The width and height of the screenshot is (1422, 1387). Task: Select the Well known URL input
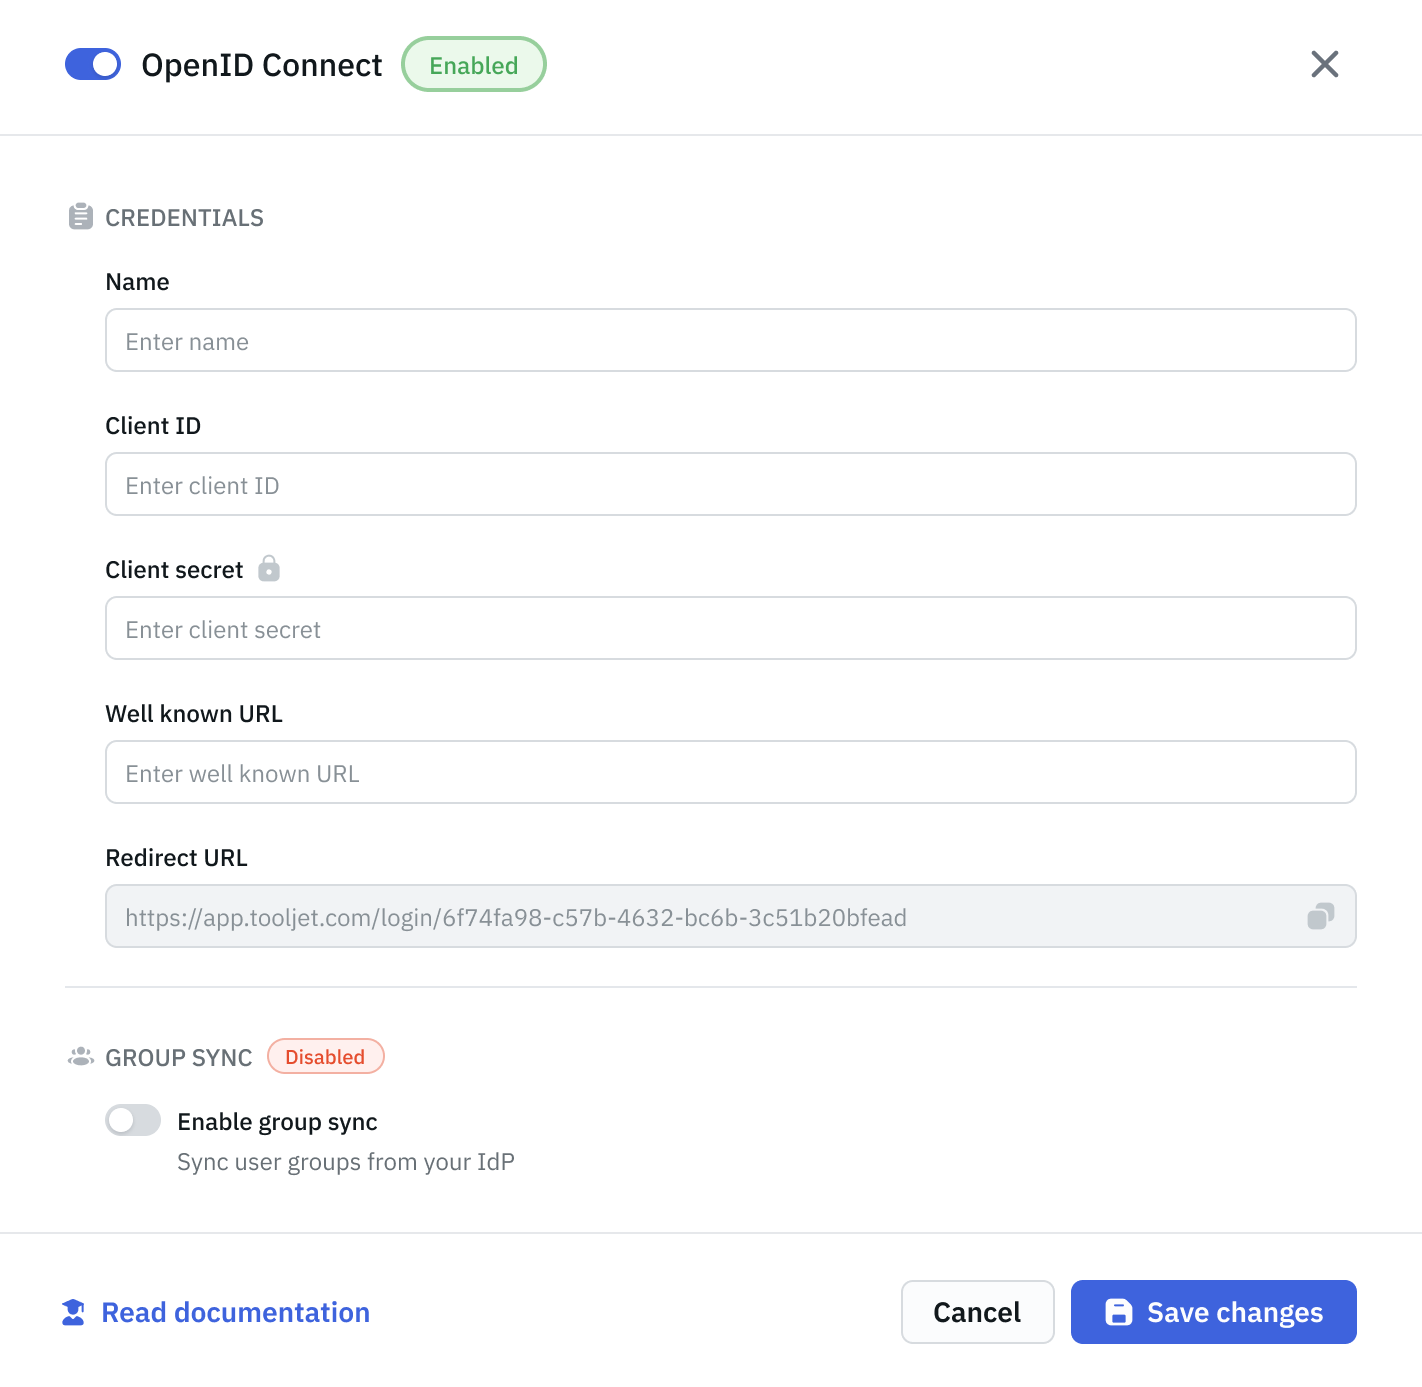pos(730,772)
